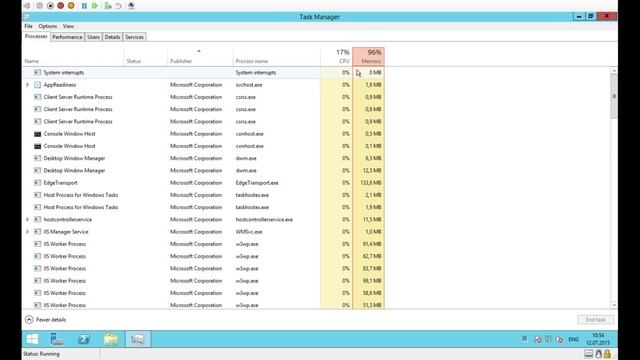Switch to the Performance tab
This screenshot has width=640, height=360.
67,37
